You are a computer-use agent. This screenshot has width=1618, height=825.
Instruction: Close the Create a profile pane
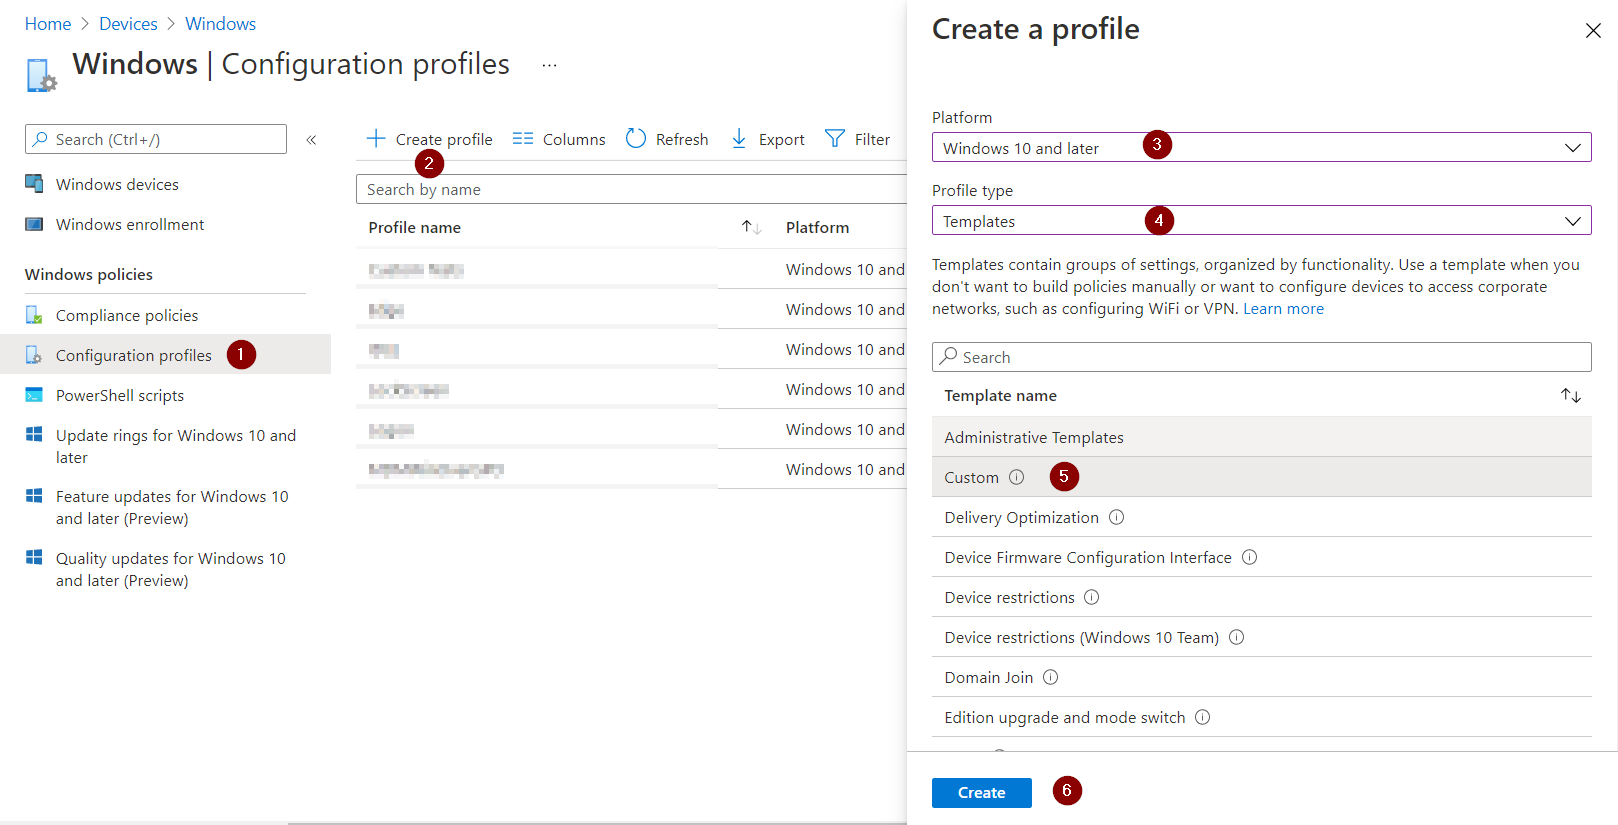click(x=1593, y=31)
